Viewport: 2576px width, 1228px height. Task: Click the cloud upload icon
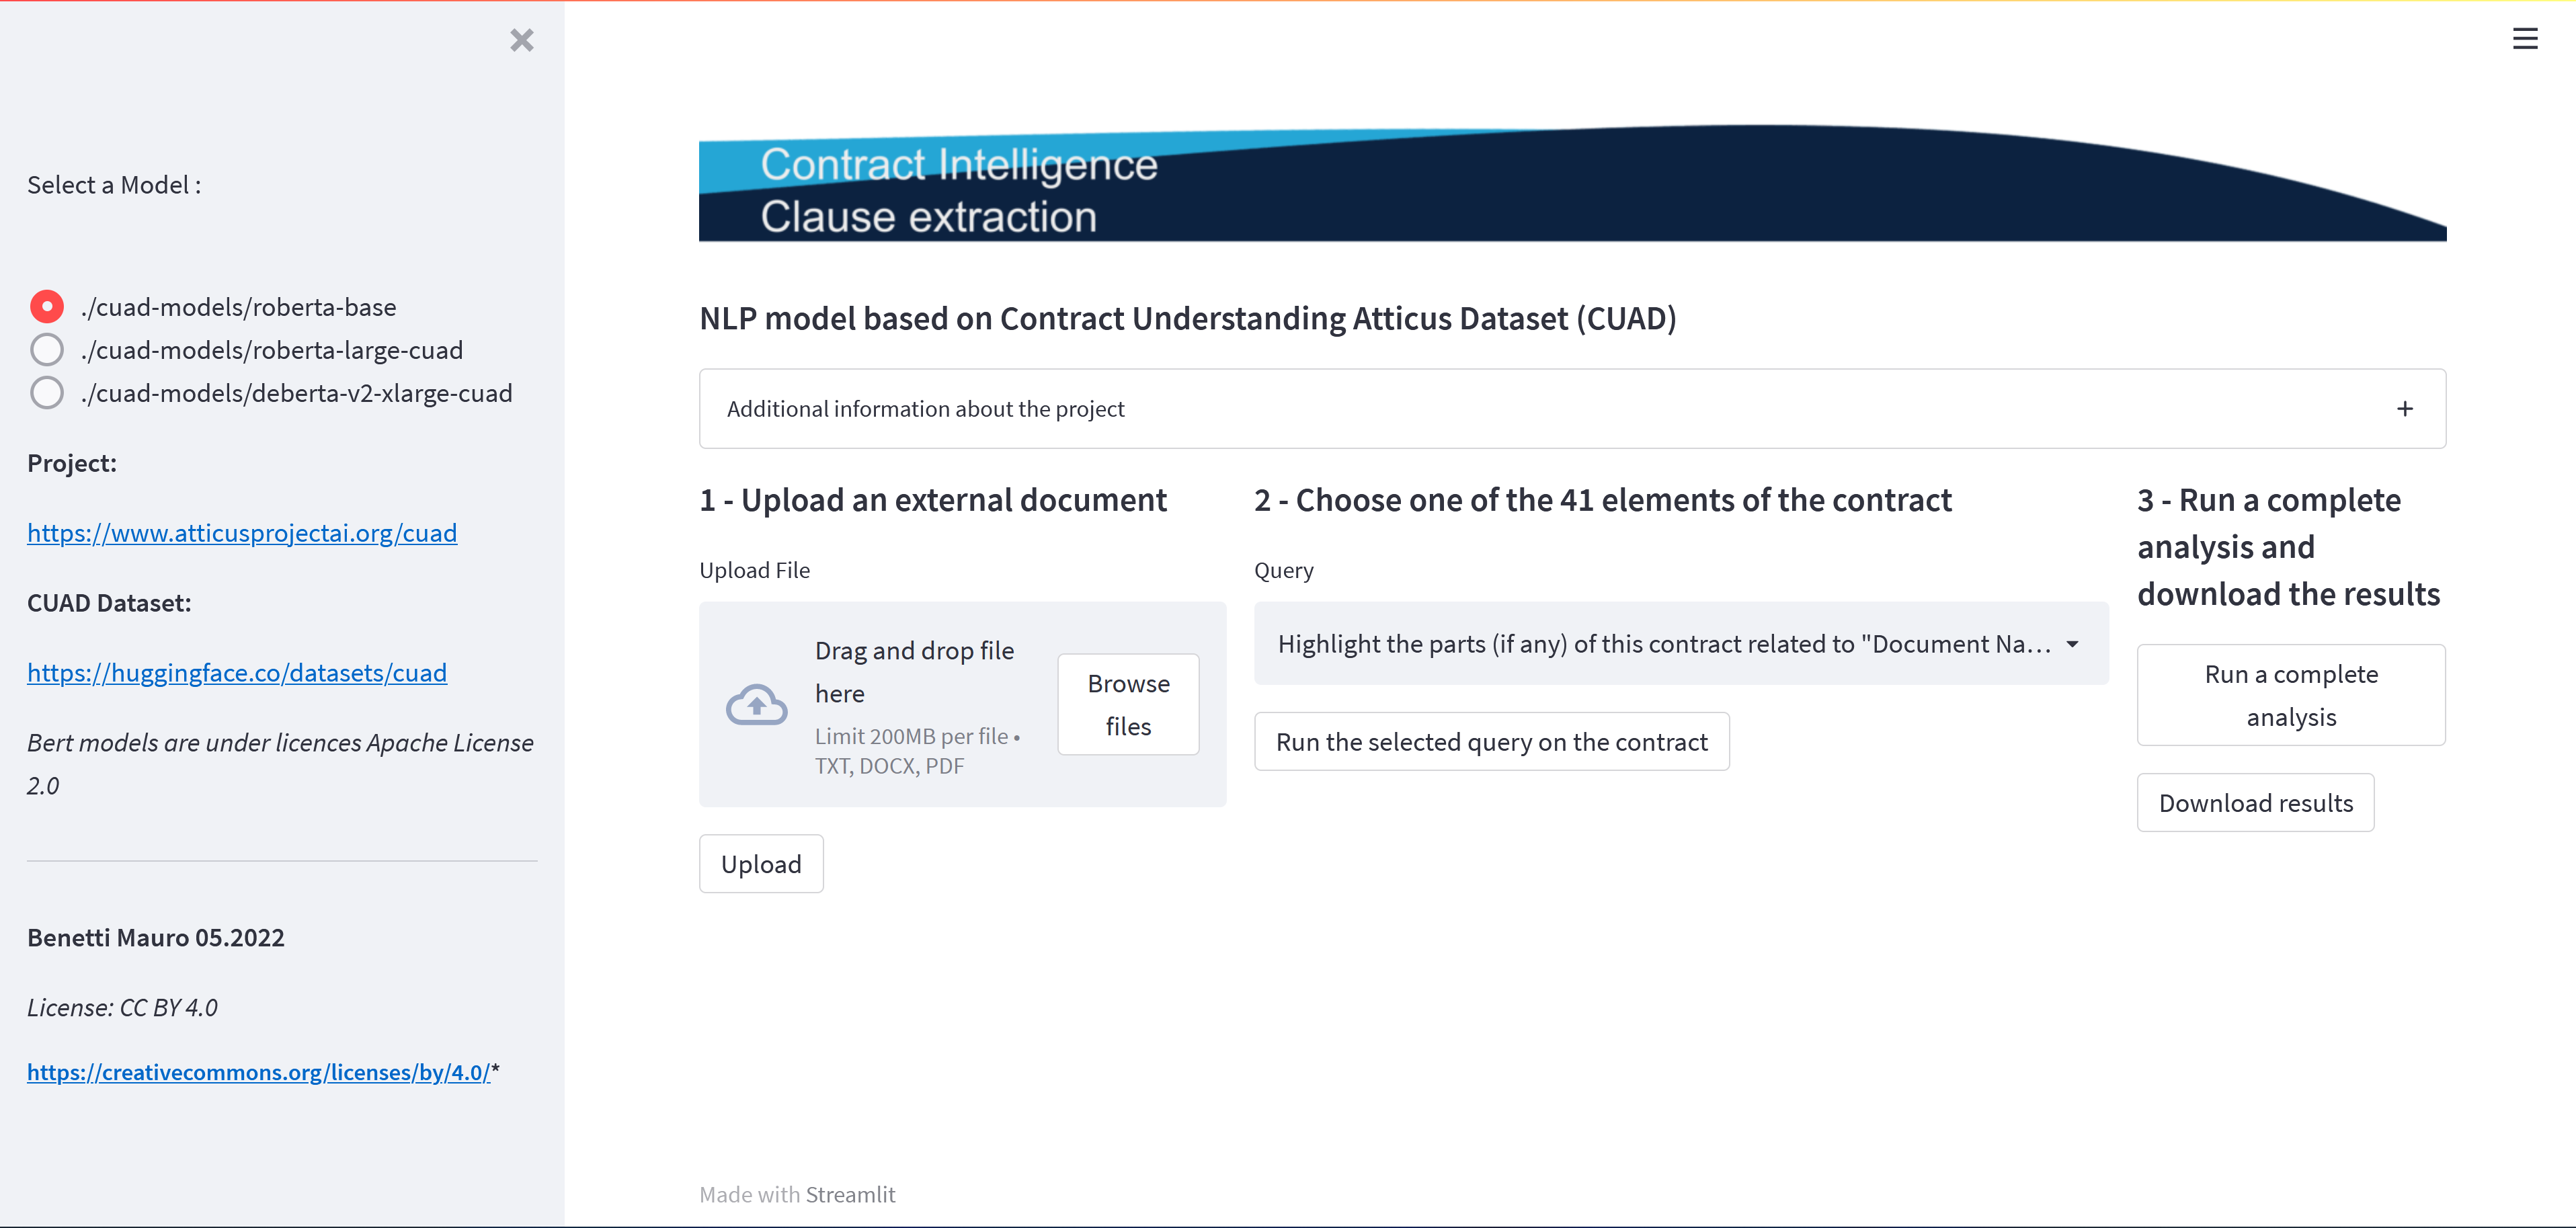tap(756, 705)
